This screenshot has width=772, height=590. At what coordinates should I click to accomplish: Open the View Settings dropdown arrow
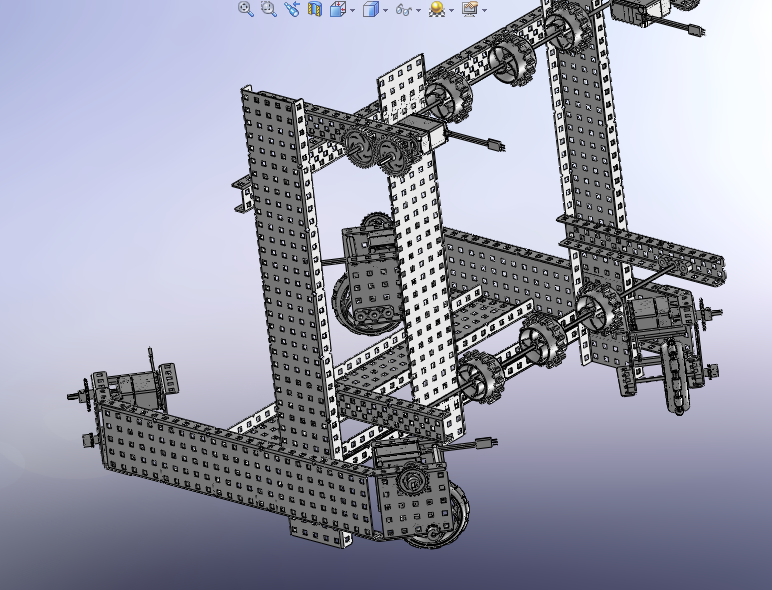pyautogui.click(x=484, y=10)
